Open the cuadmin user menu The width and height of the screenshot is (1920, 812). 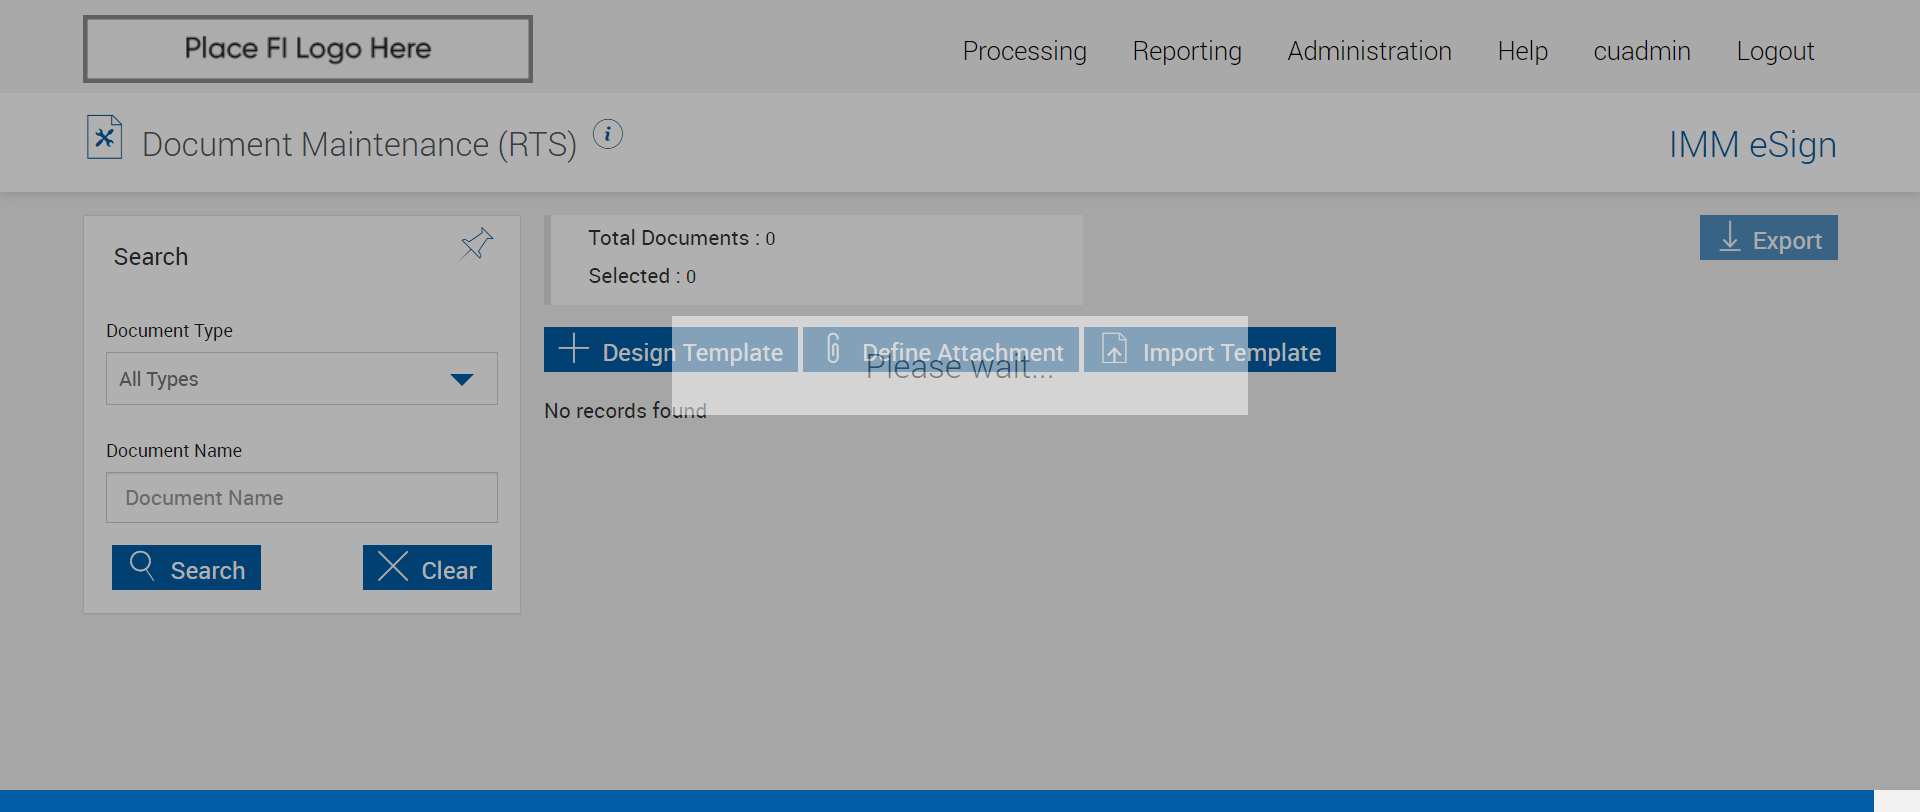(1642, 51)
